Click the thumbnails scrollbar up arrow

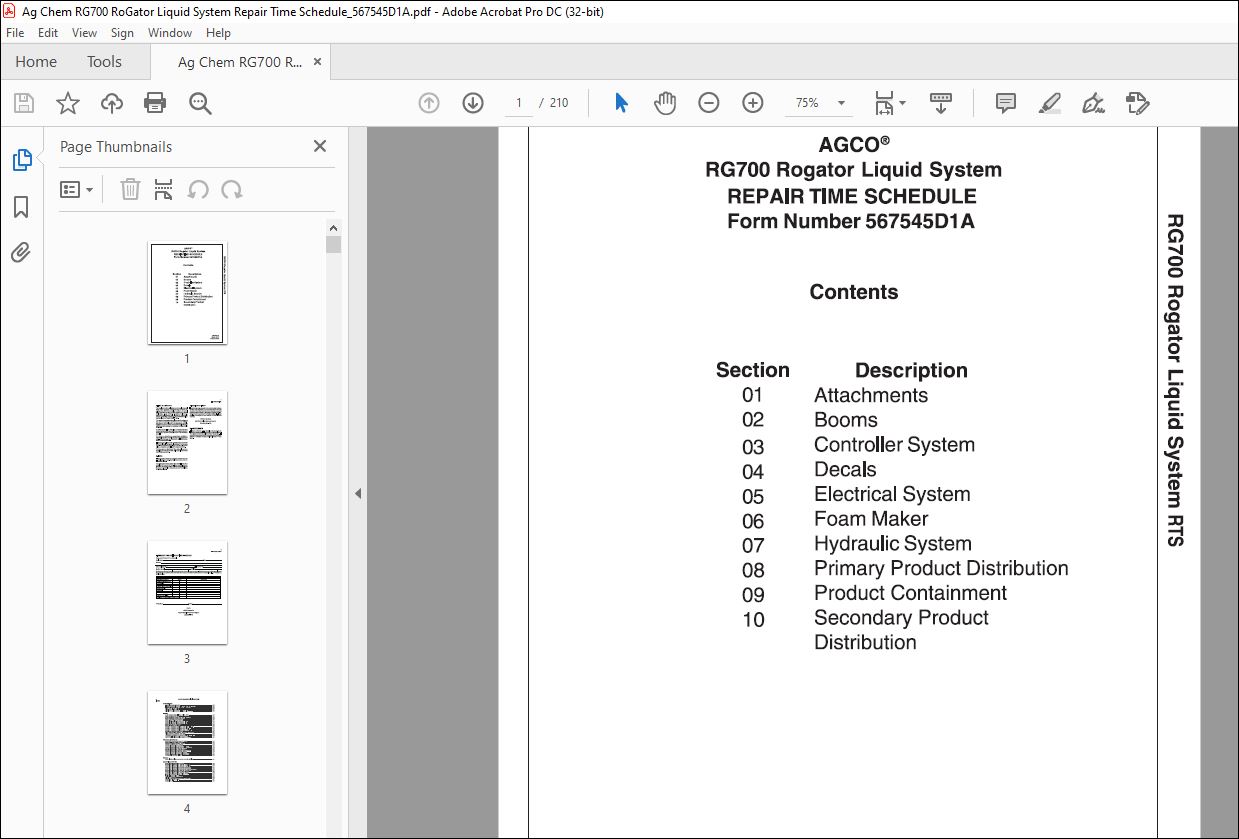334,227
